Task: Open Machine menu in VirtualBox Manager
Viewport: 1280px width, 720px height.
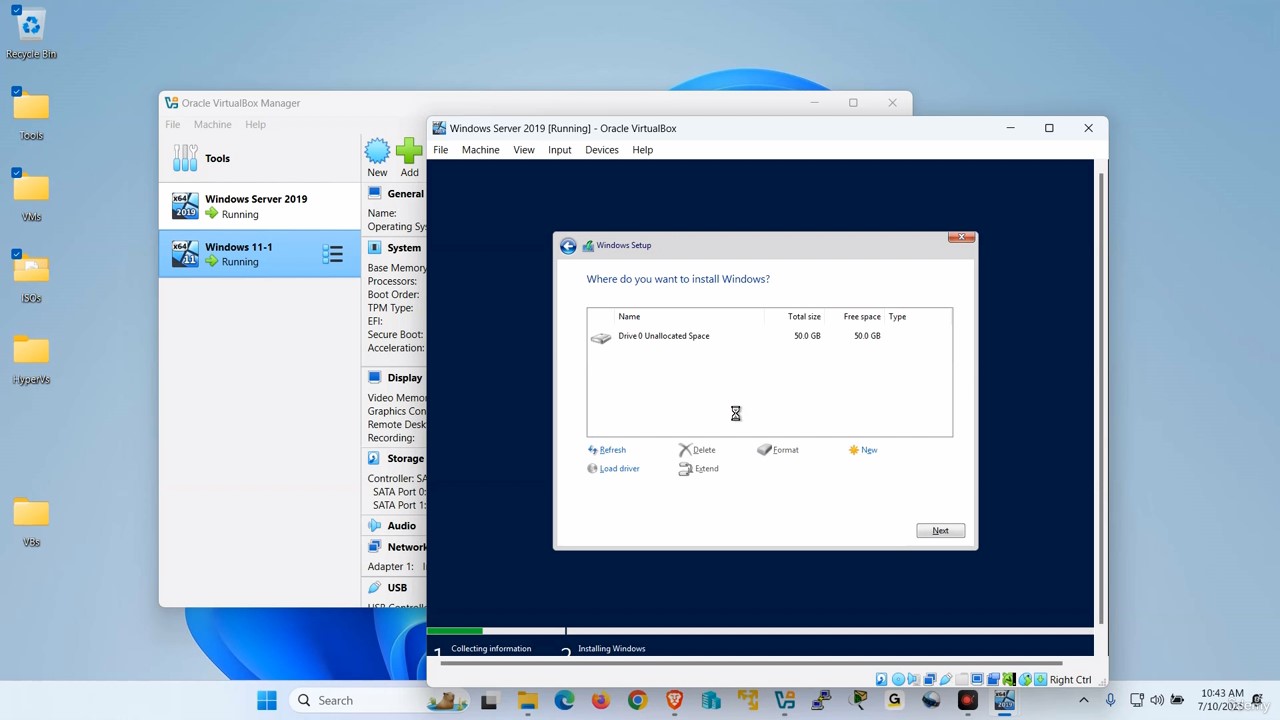Action: click(212, 125)
